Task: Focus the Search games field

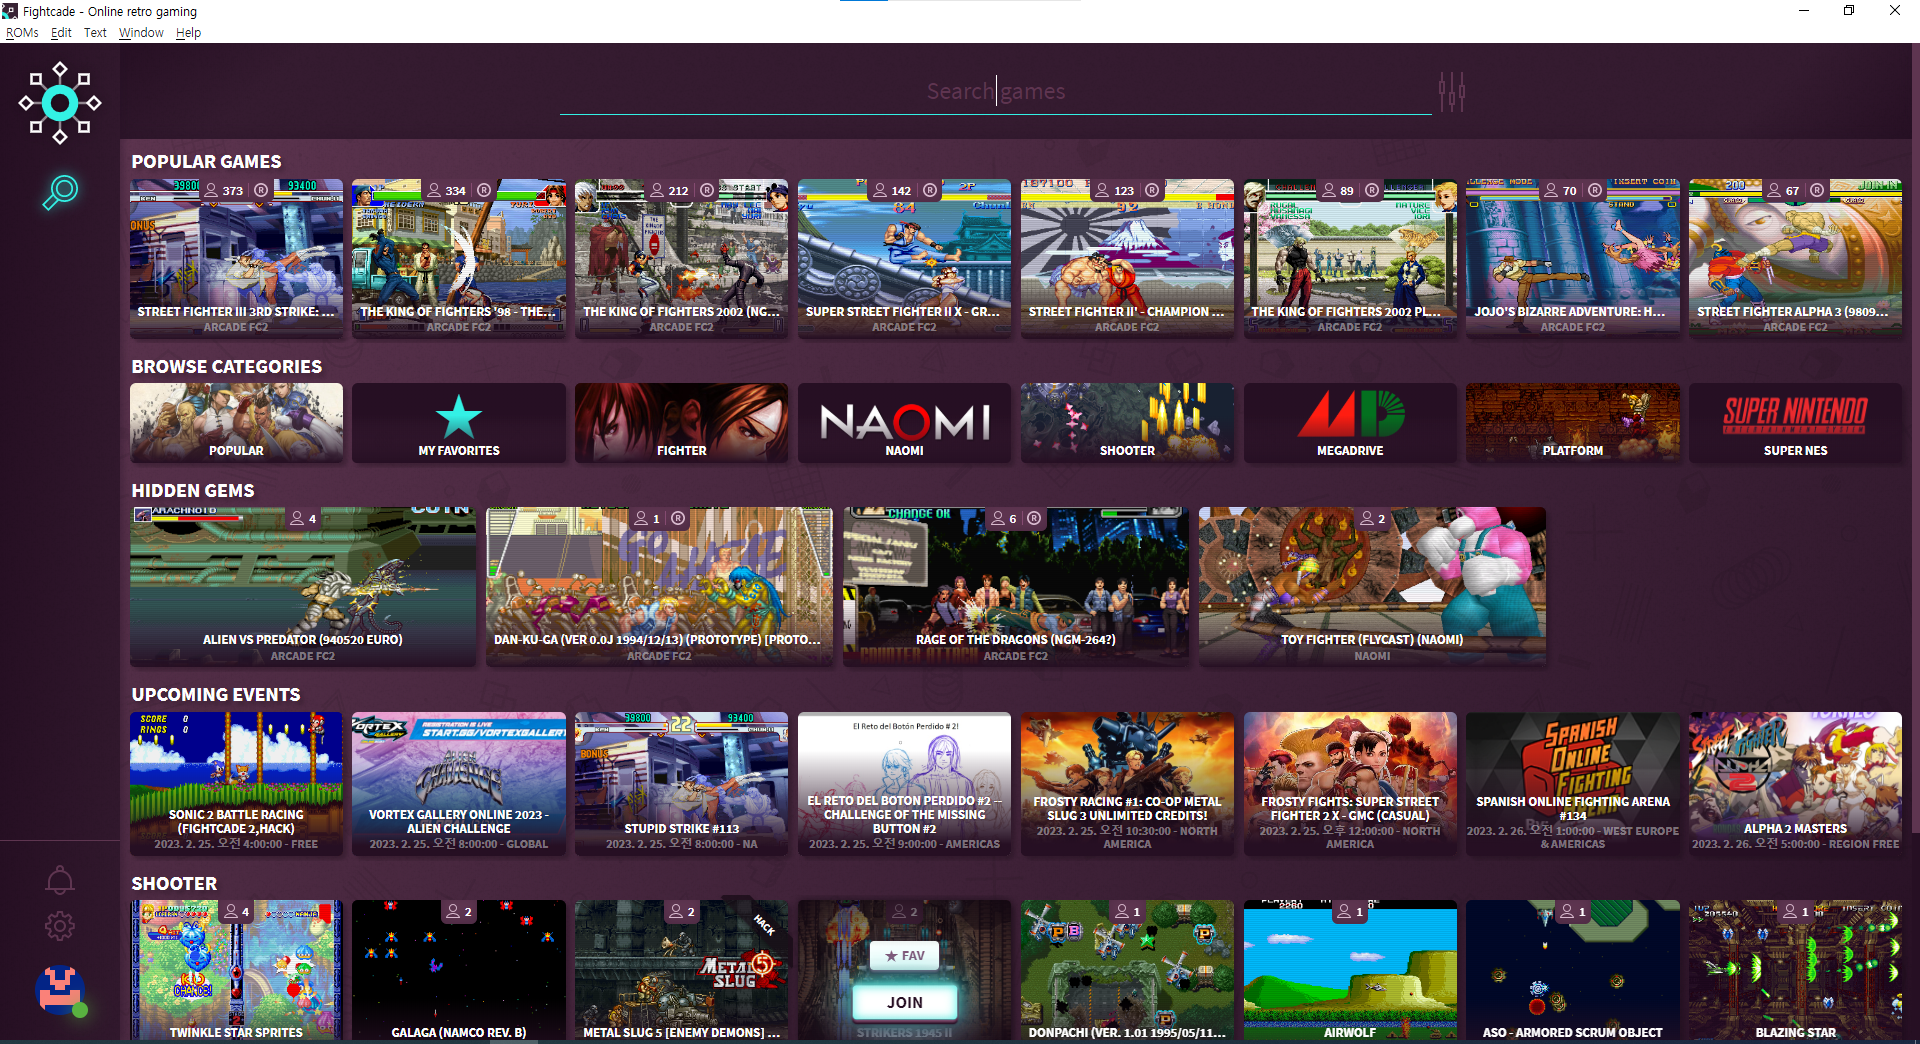Action: click(x=995, y=92)
